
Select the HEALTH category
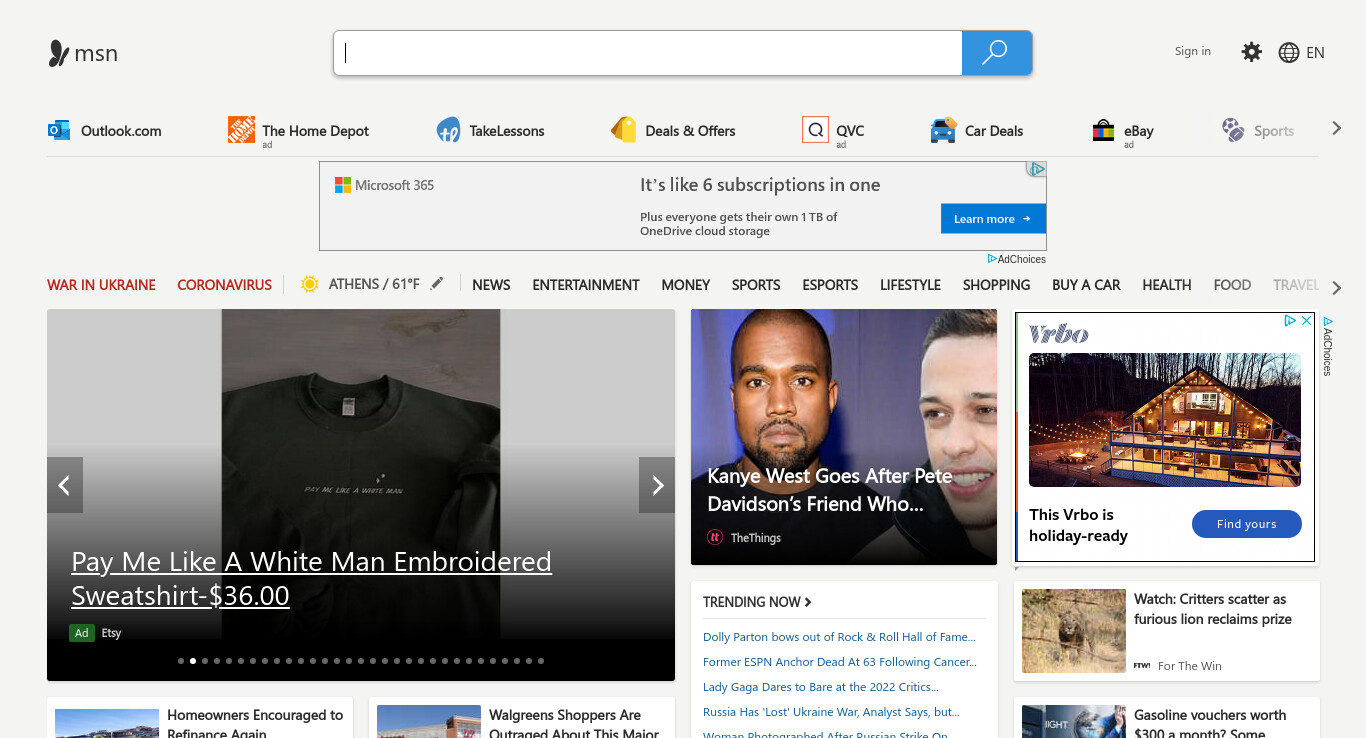(1167, 285)
